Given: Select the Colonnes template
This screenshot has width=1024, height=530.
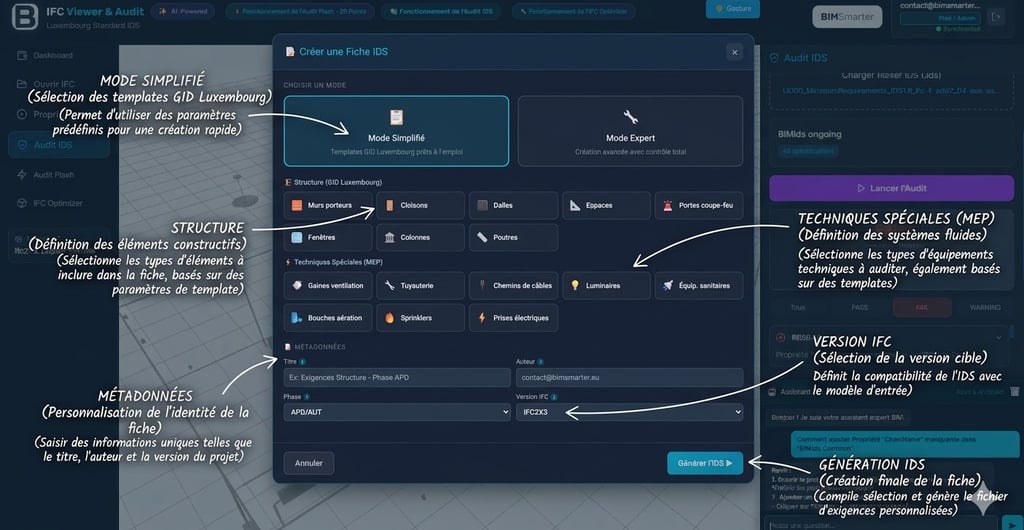Looking at the screenshot, I should [421, 238].
